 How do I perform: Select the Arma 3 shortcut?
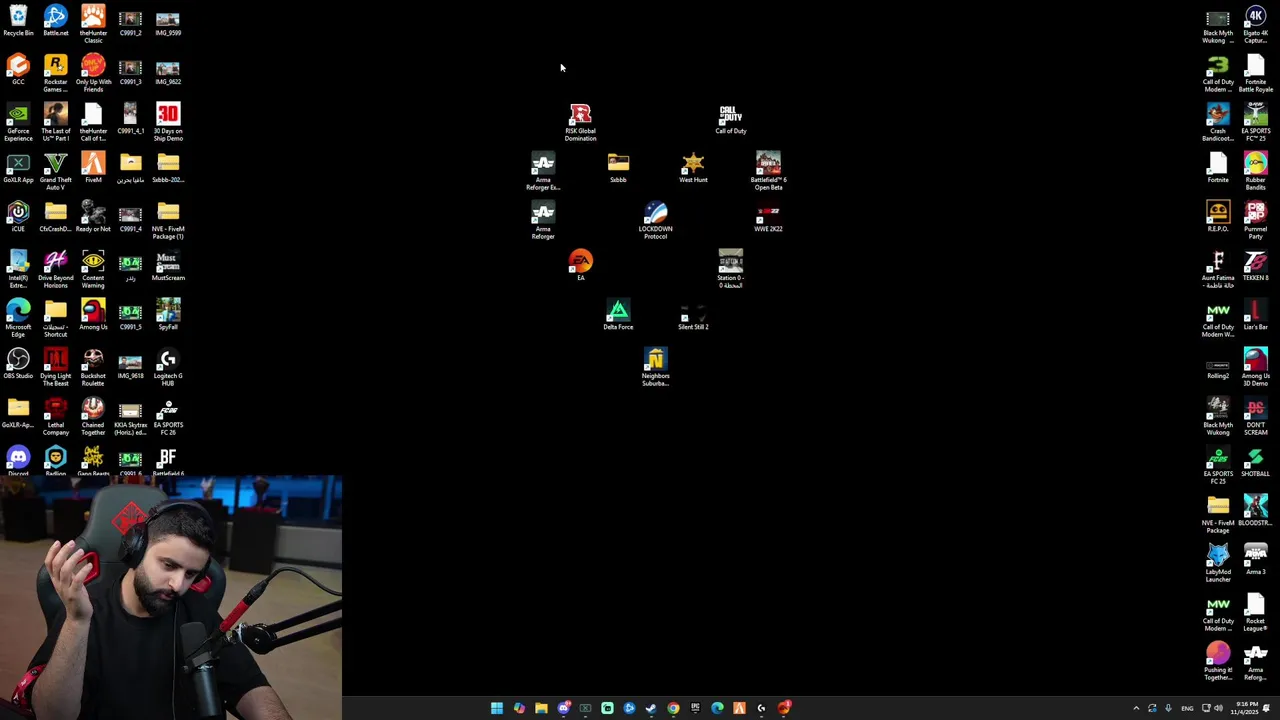(1255, 560)
